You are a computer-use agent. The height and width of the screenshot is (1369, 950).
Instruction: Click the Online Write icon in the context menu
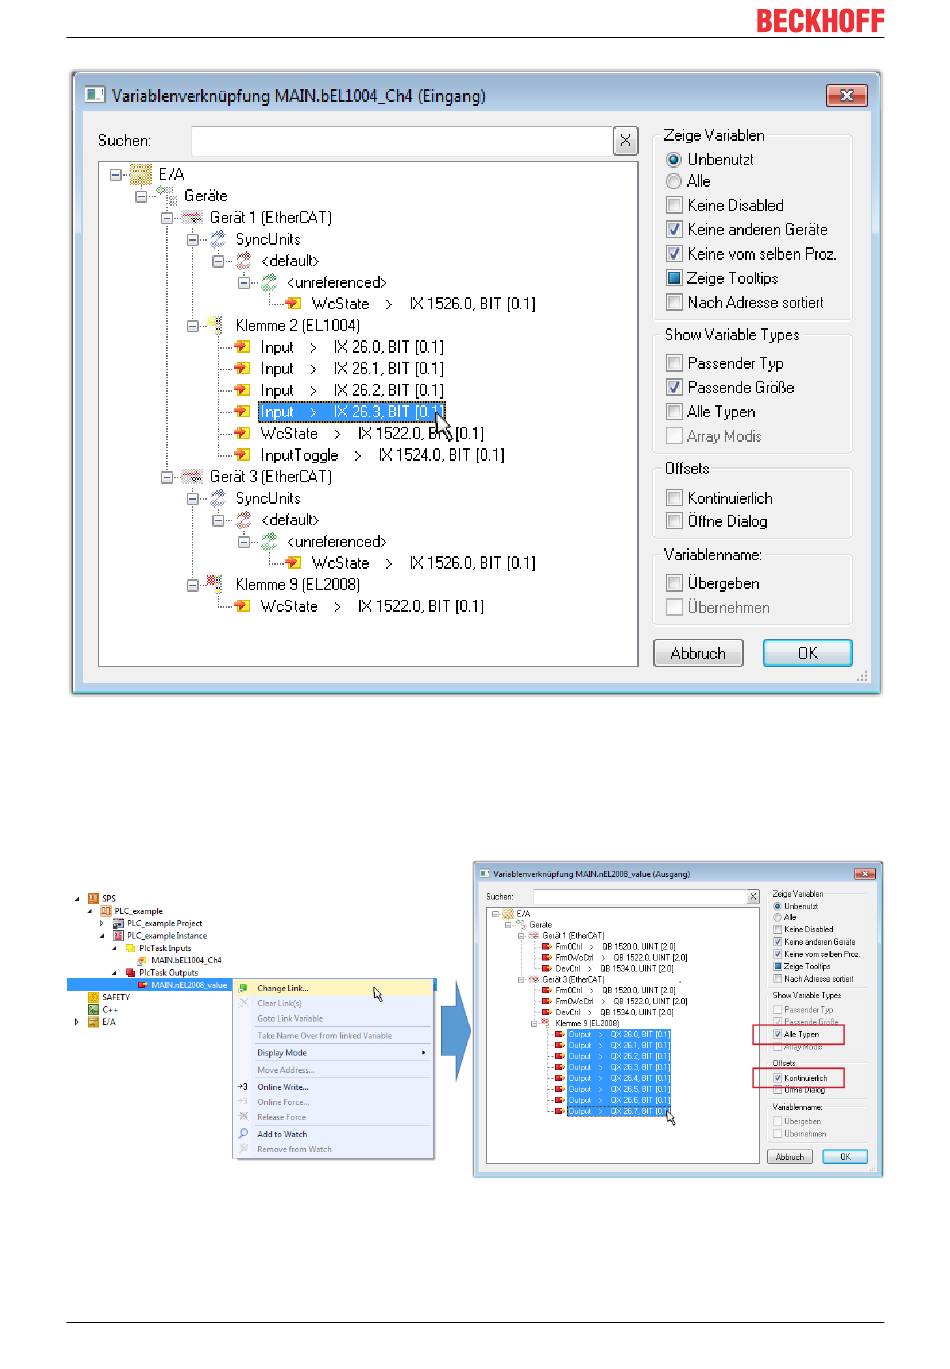243,1087
